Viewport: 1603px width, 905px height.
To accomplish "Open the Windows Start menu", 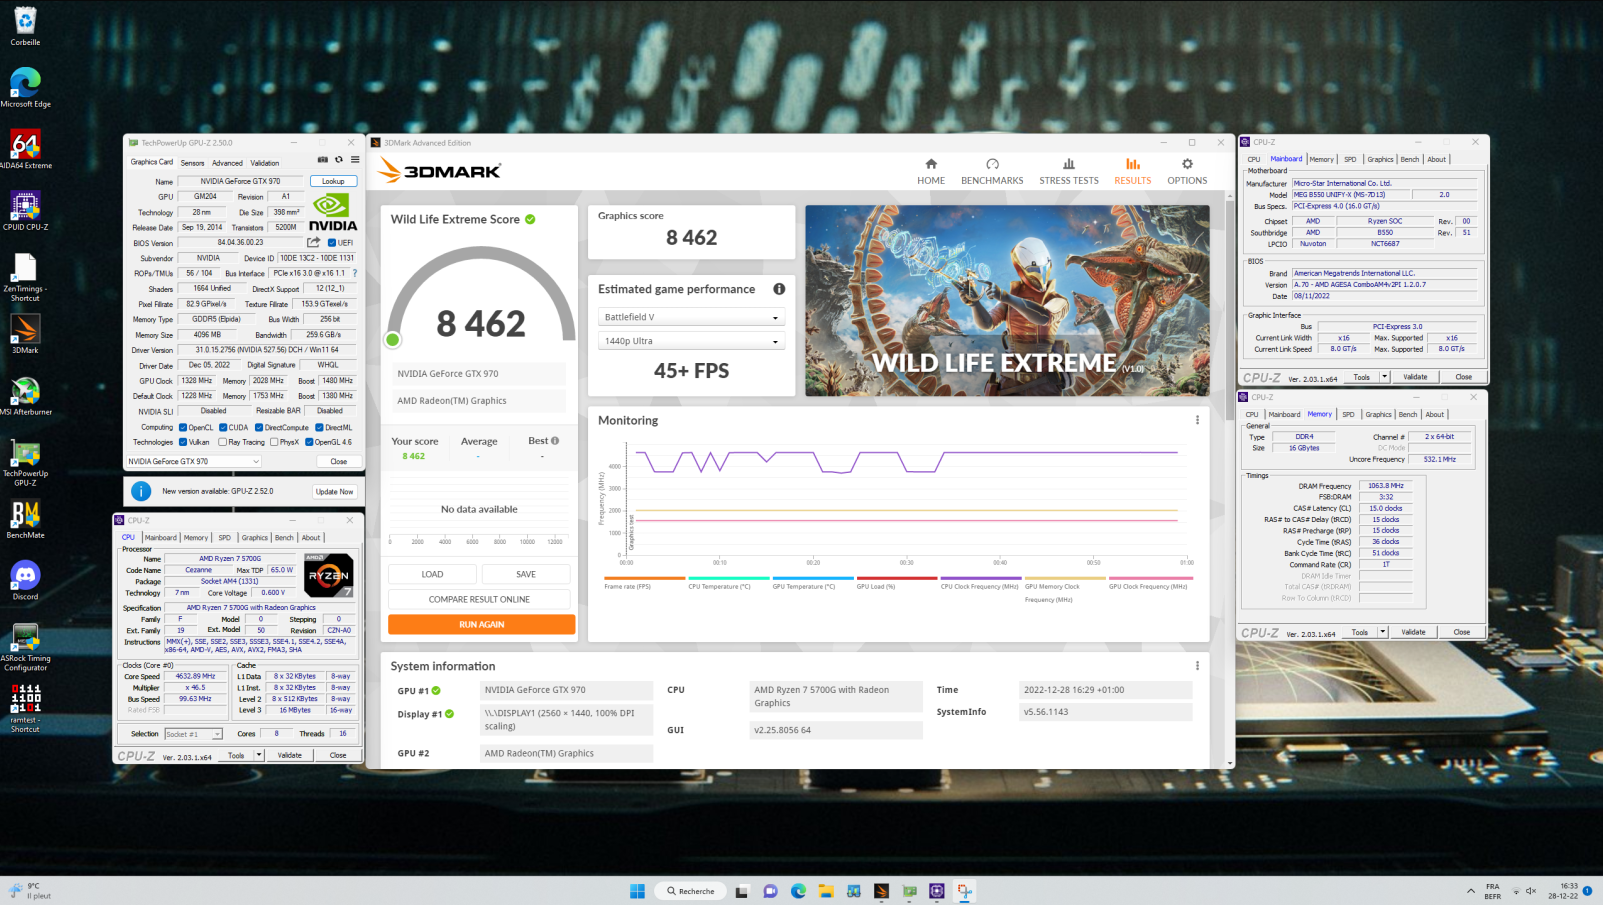I will (637, 891).
